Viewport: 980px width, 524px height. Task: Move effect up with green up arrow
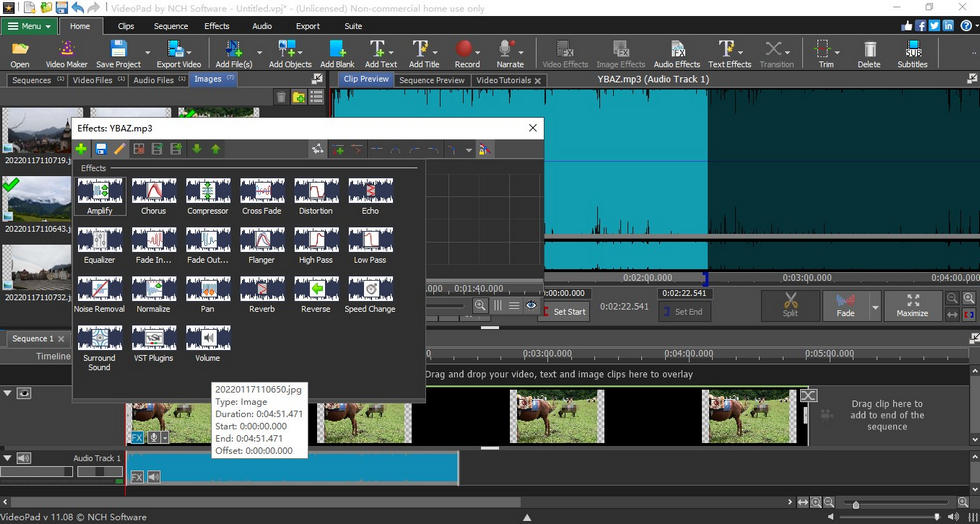[x=216, y=149]
